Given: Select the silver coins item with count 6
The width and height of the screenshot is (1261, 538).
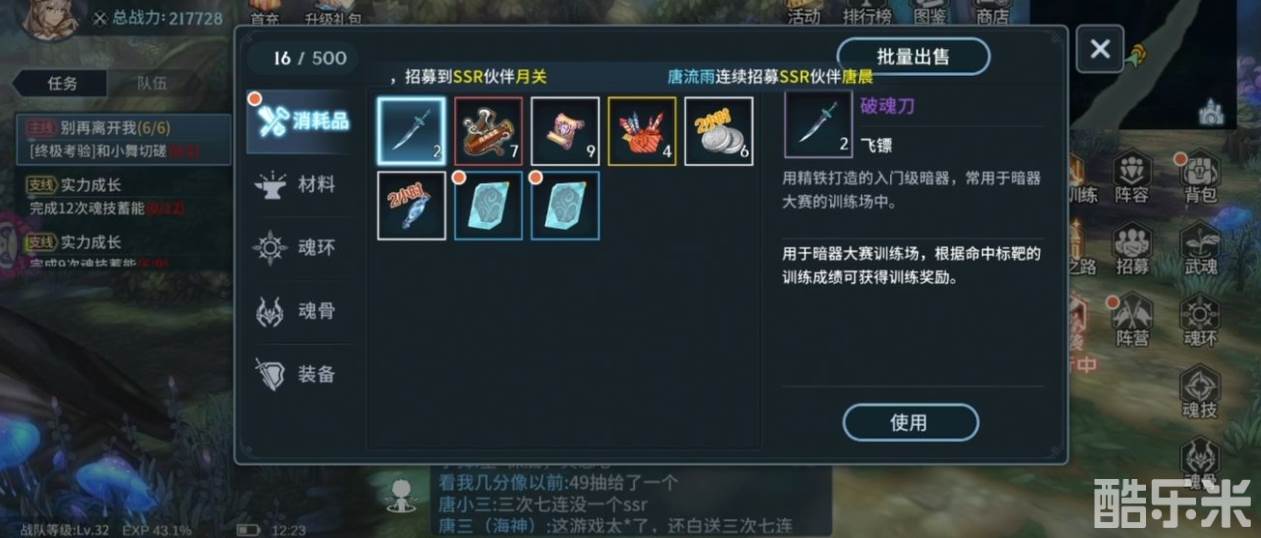Looking at the screenshot, I should (719, 131).
